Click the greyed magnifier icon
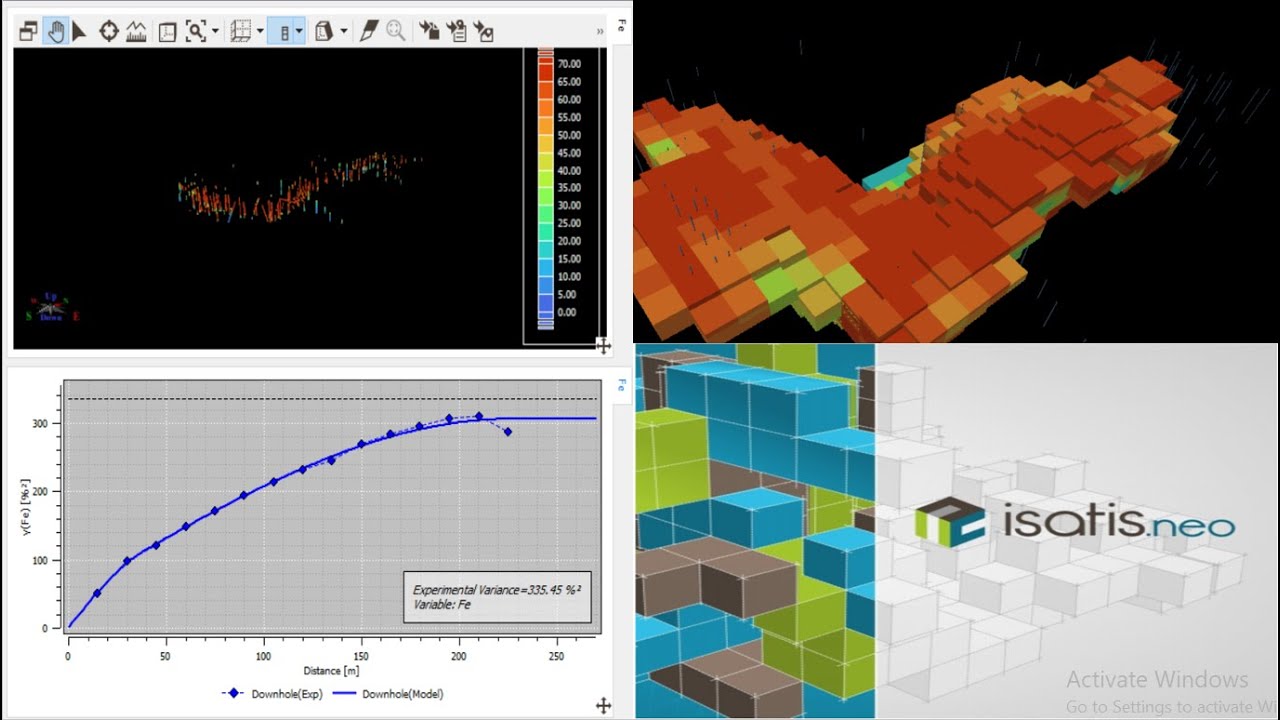 click(396, 31)
